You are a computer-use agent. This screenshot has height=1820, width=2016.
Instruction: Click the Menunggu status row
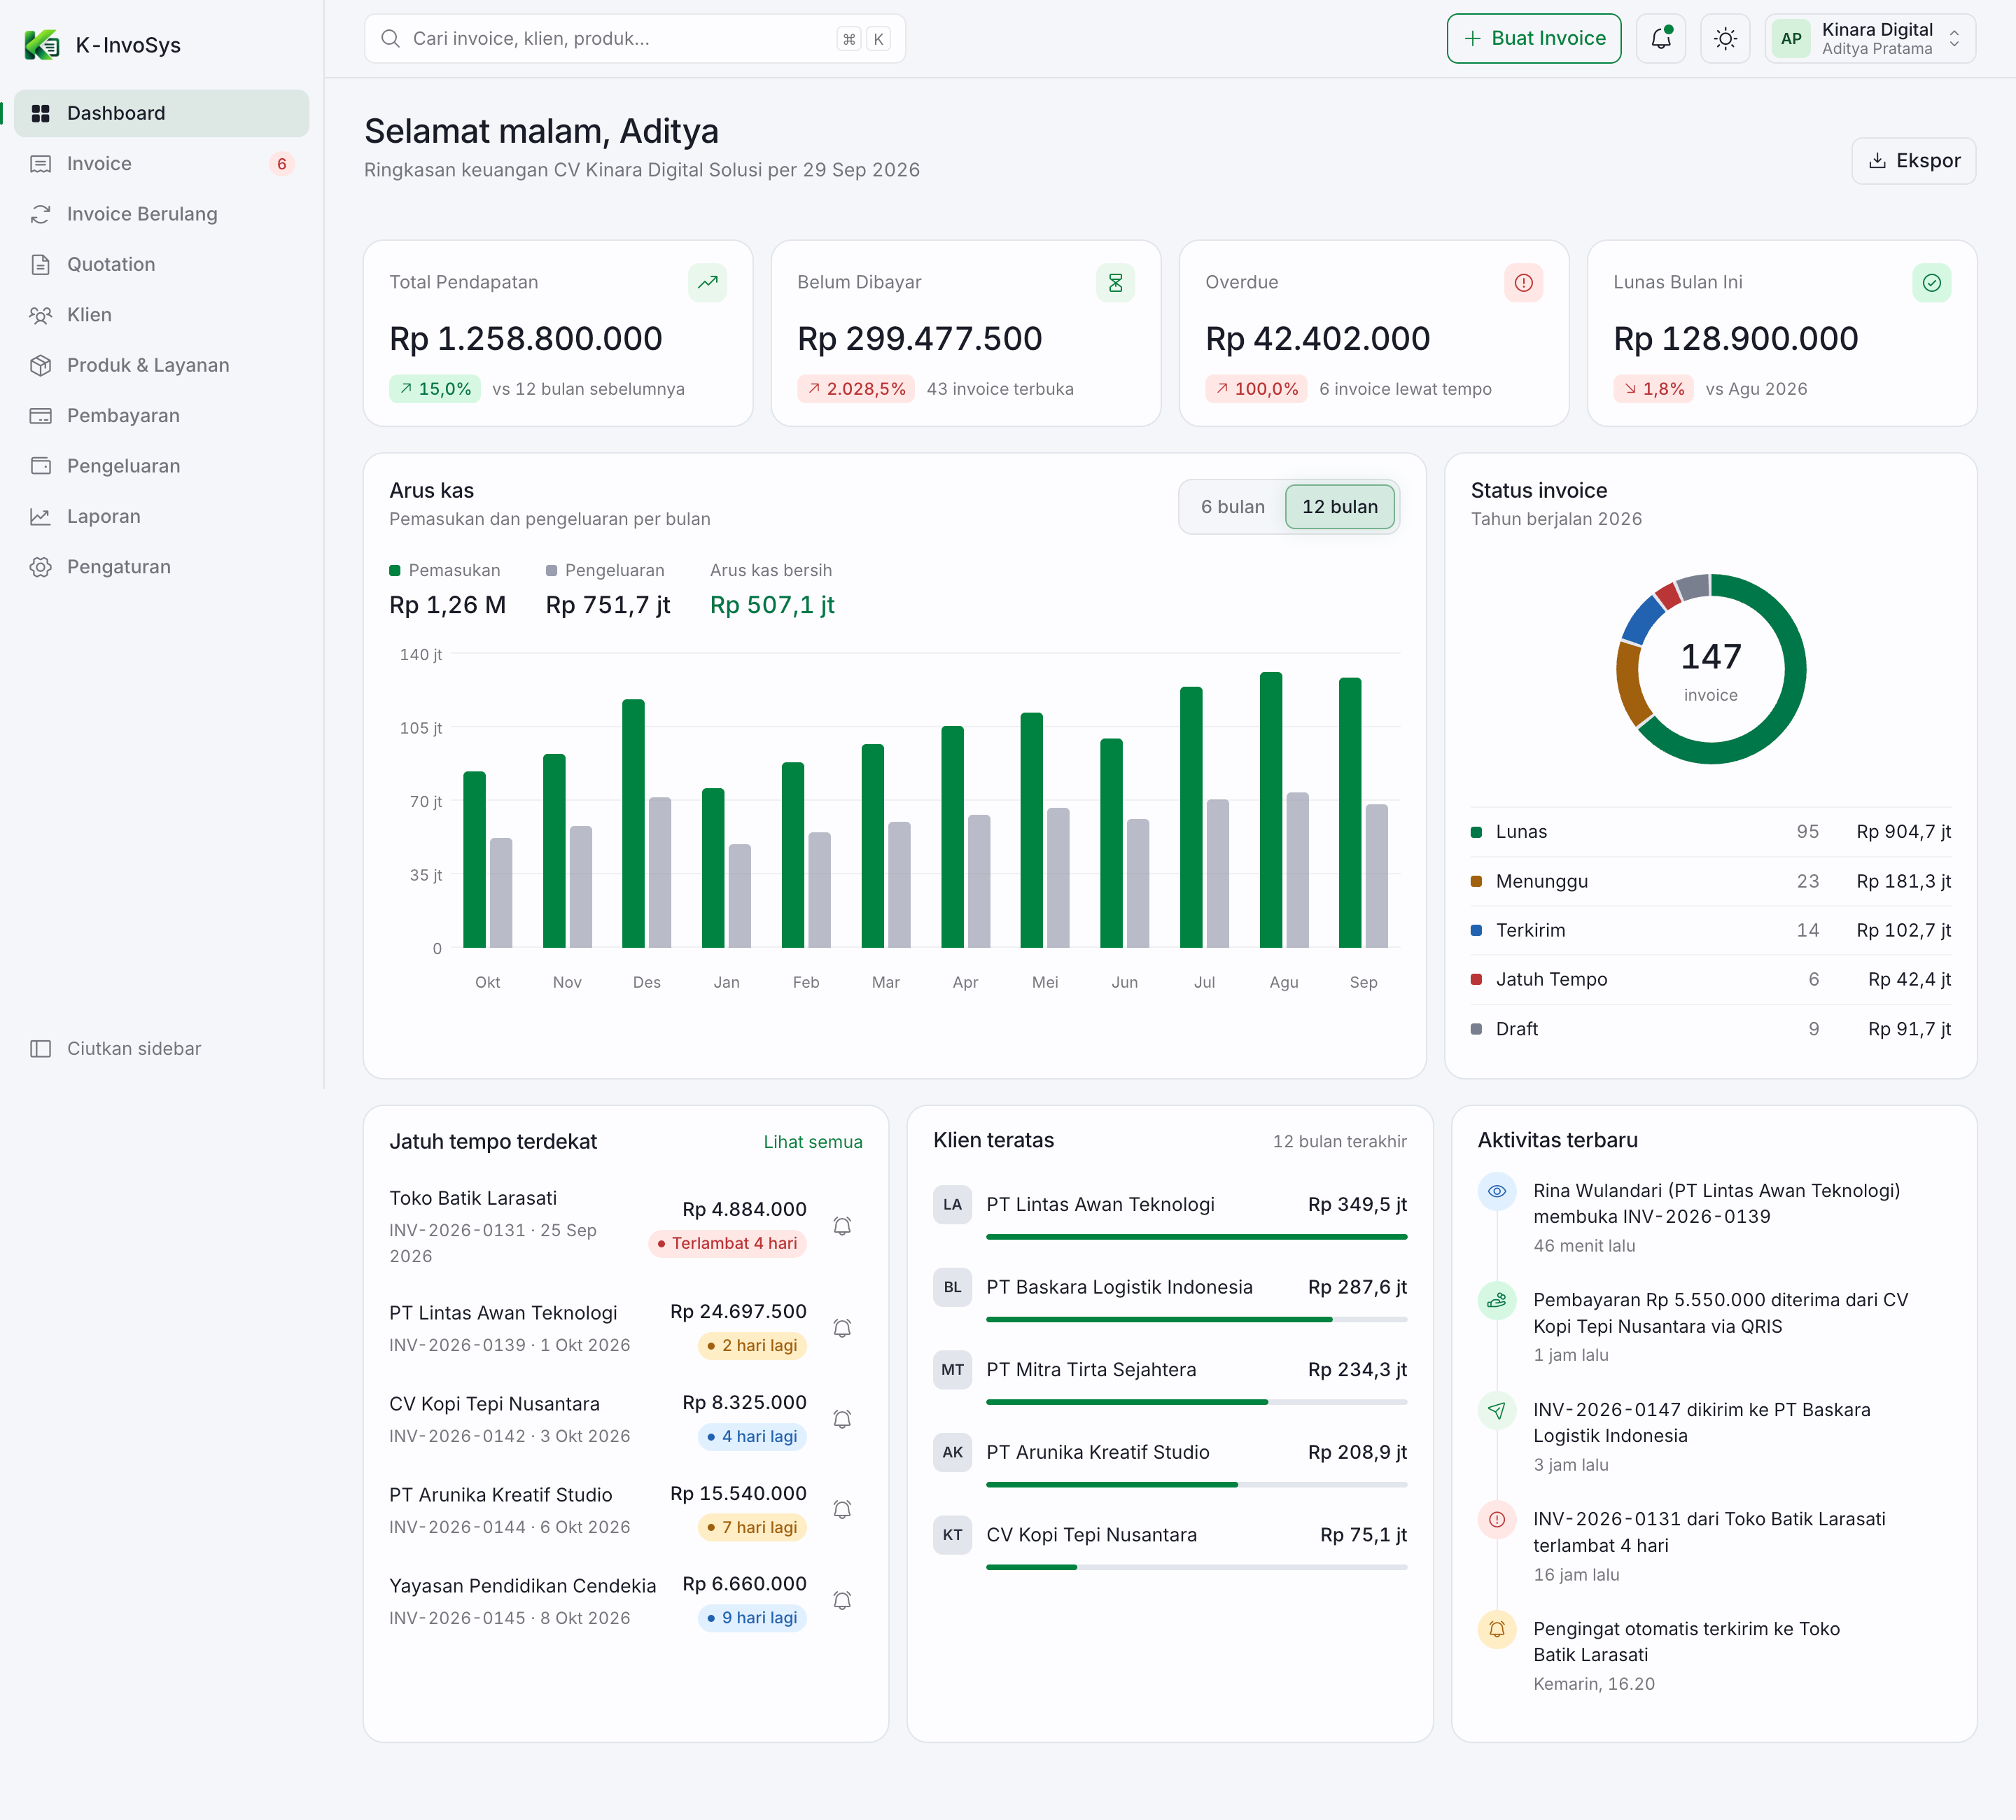1710,881
